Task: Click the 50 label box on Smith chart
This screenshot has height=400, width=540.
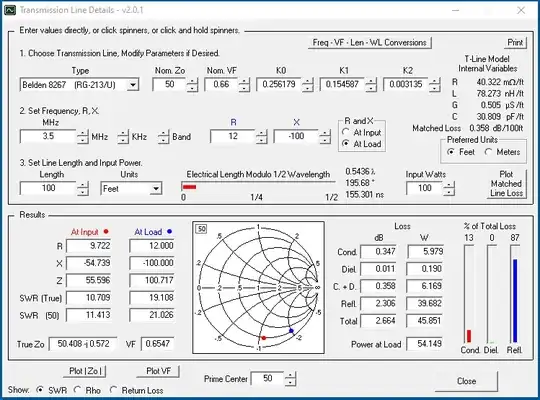Action: pyautogui.click(x=202, y=229)
